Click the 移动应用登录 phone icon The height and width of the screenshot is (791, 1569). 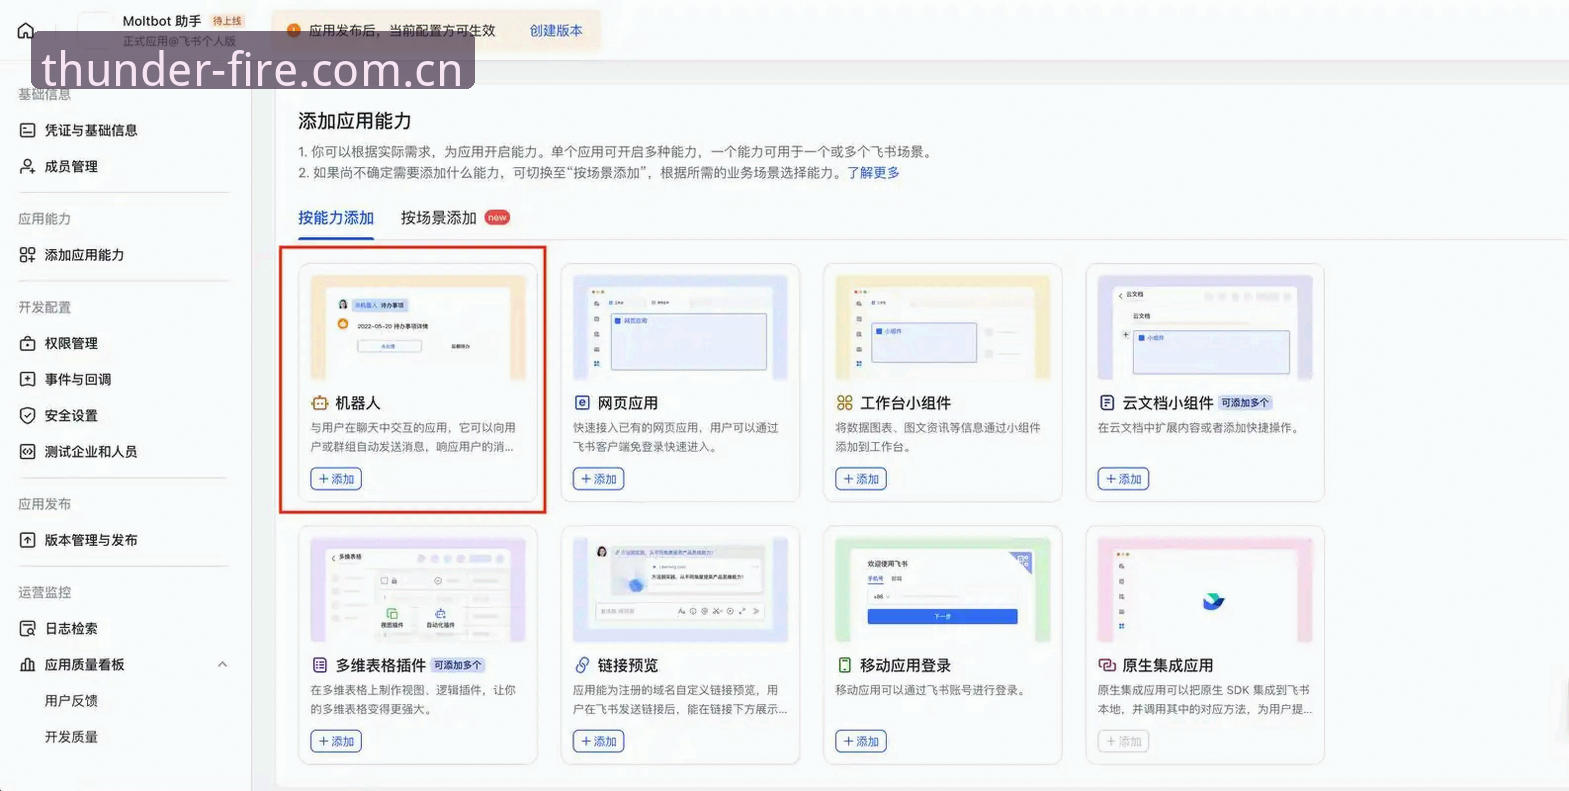844,665
